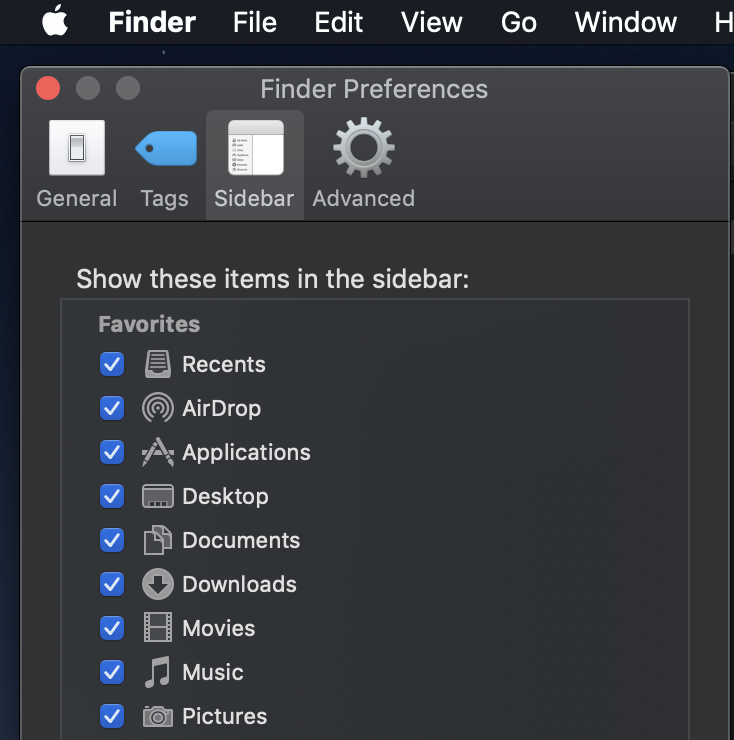
Task: Open the Go menu
Action: (x=519, y=22)
